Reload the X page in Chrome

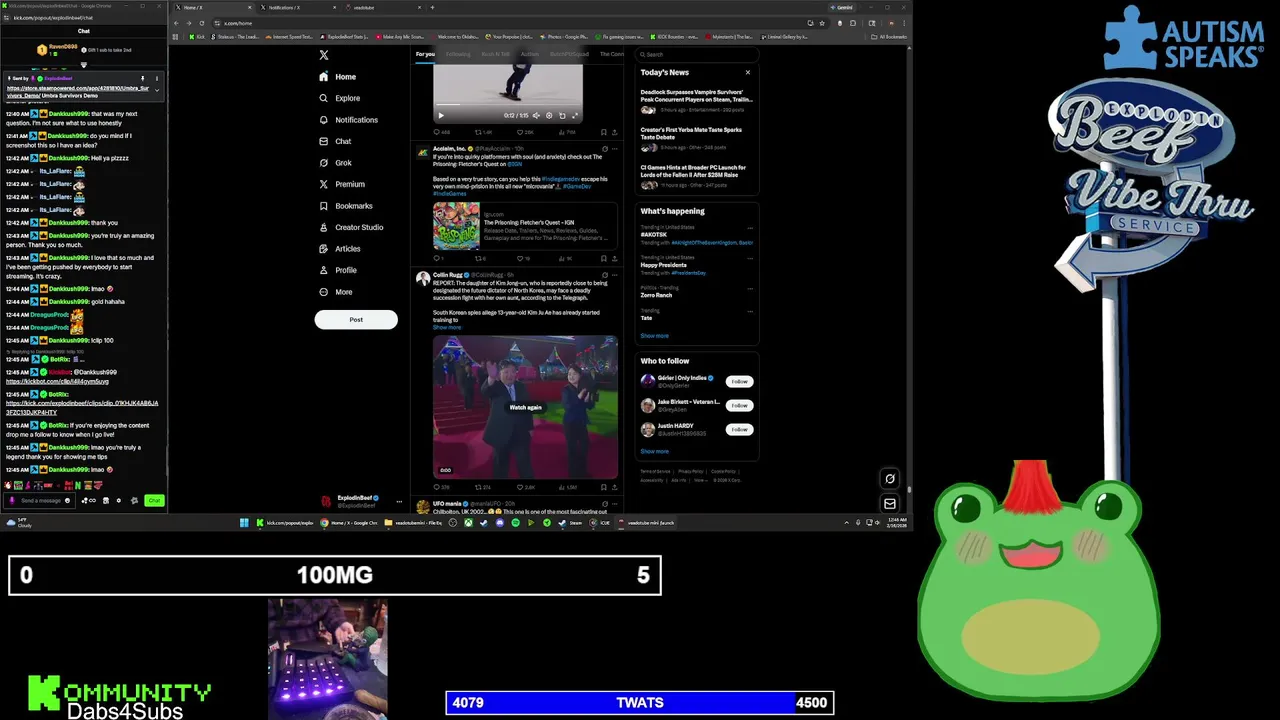202,22
